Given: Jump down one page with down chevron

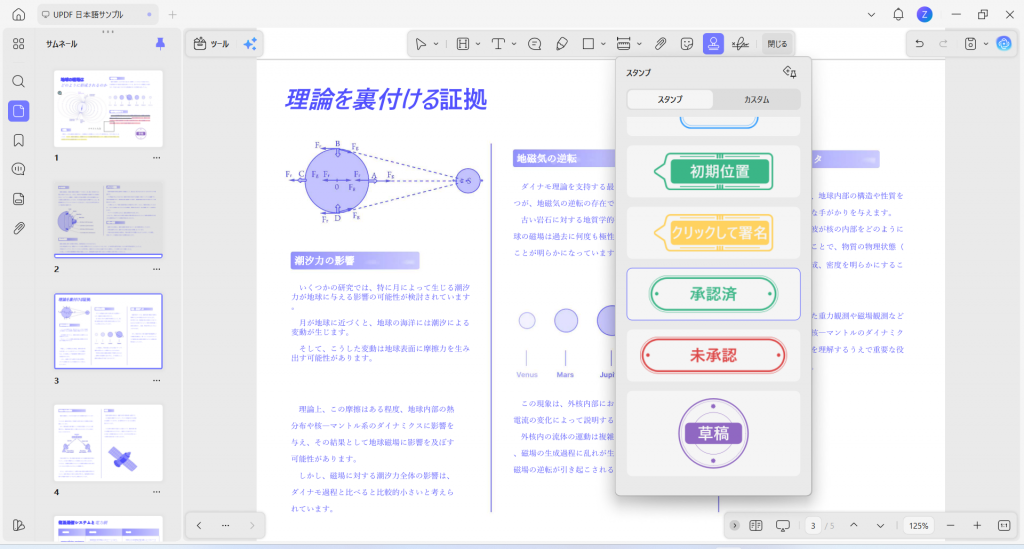Looking at the screenshot, I should coord(880,525).
